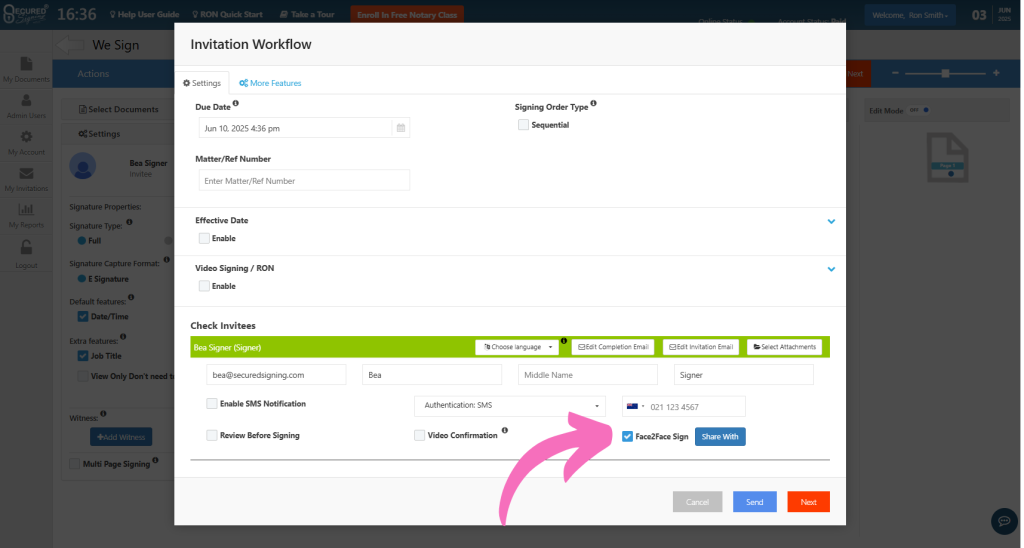Click the Signing Order Type info icon
The height and width of the screenshot is (548, 1024).
(593, 103)
